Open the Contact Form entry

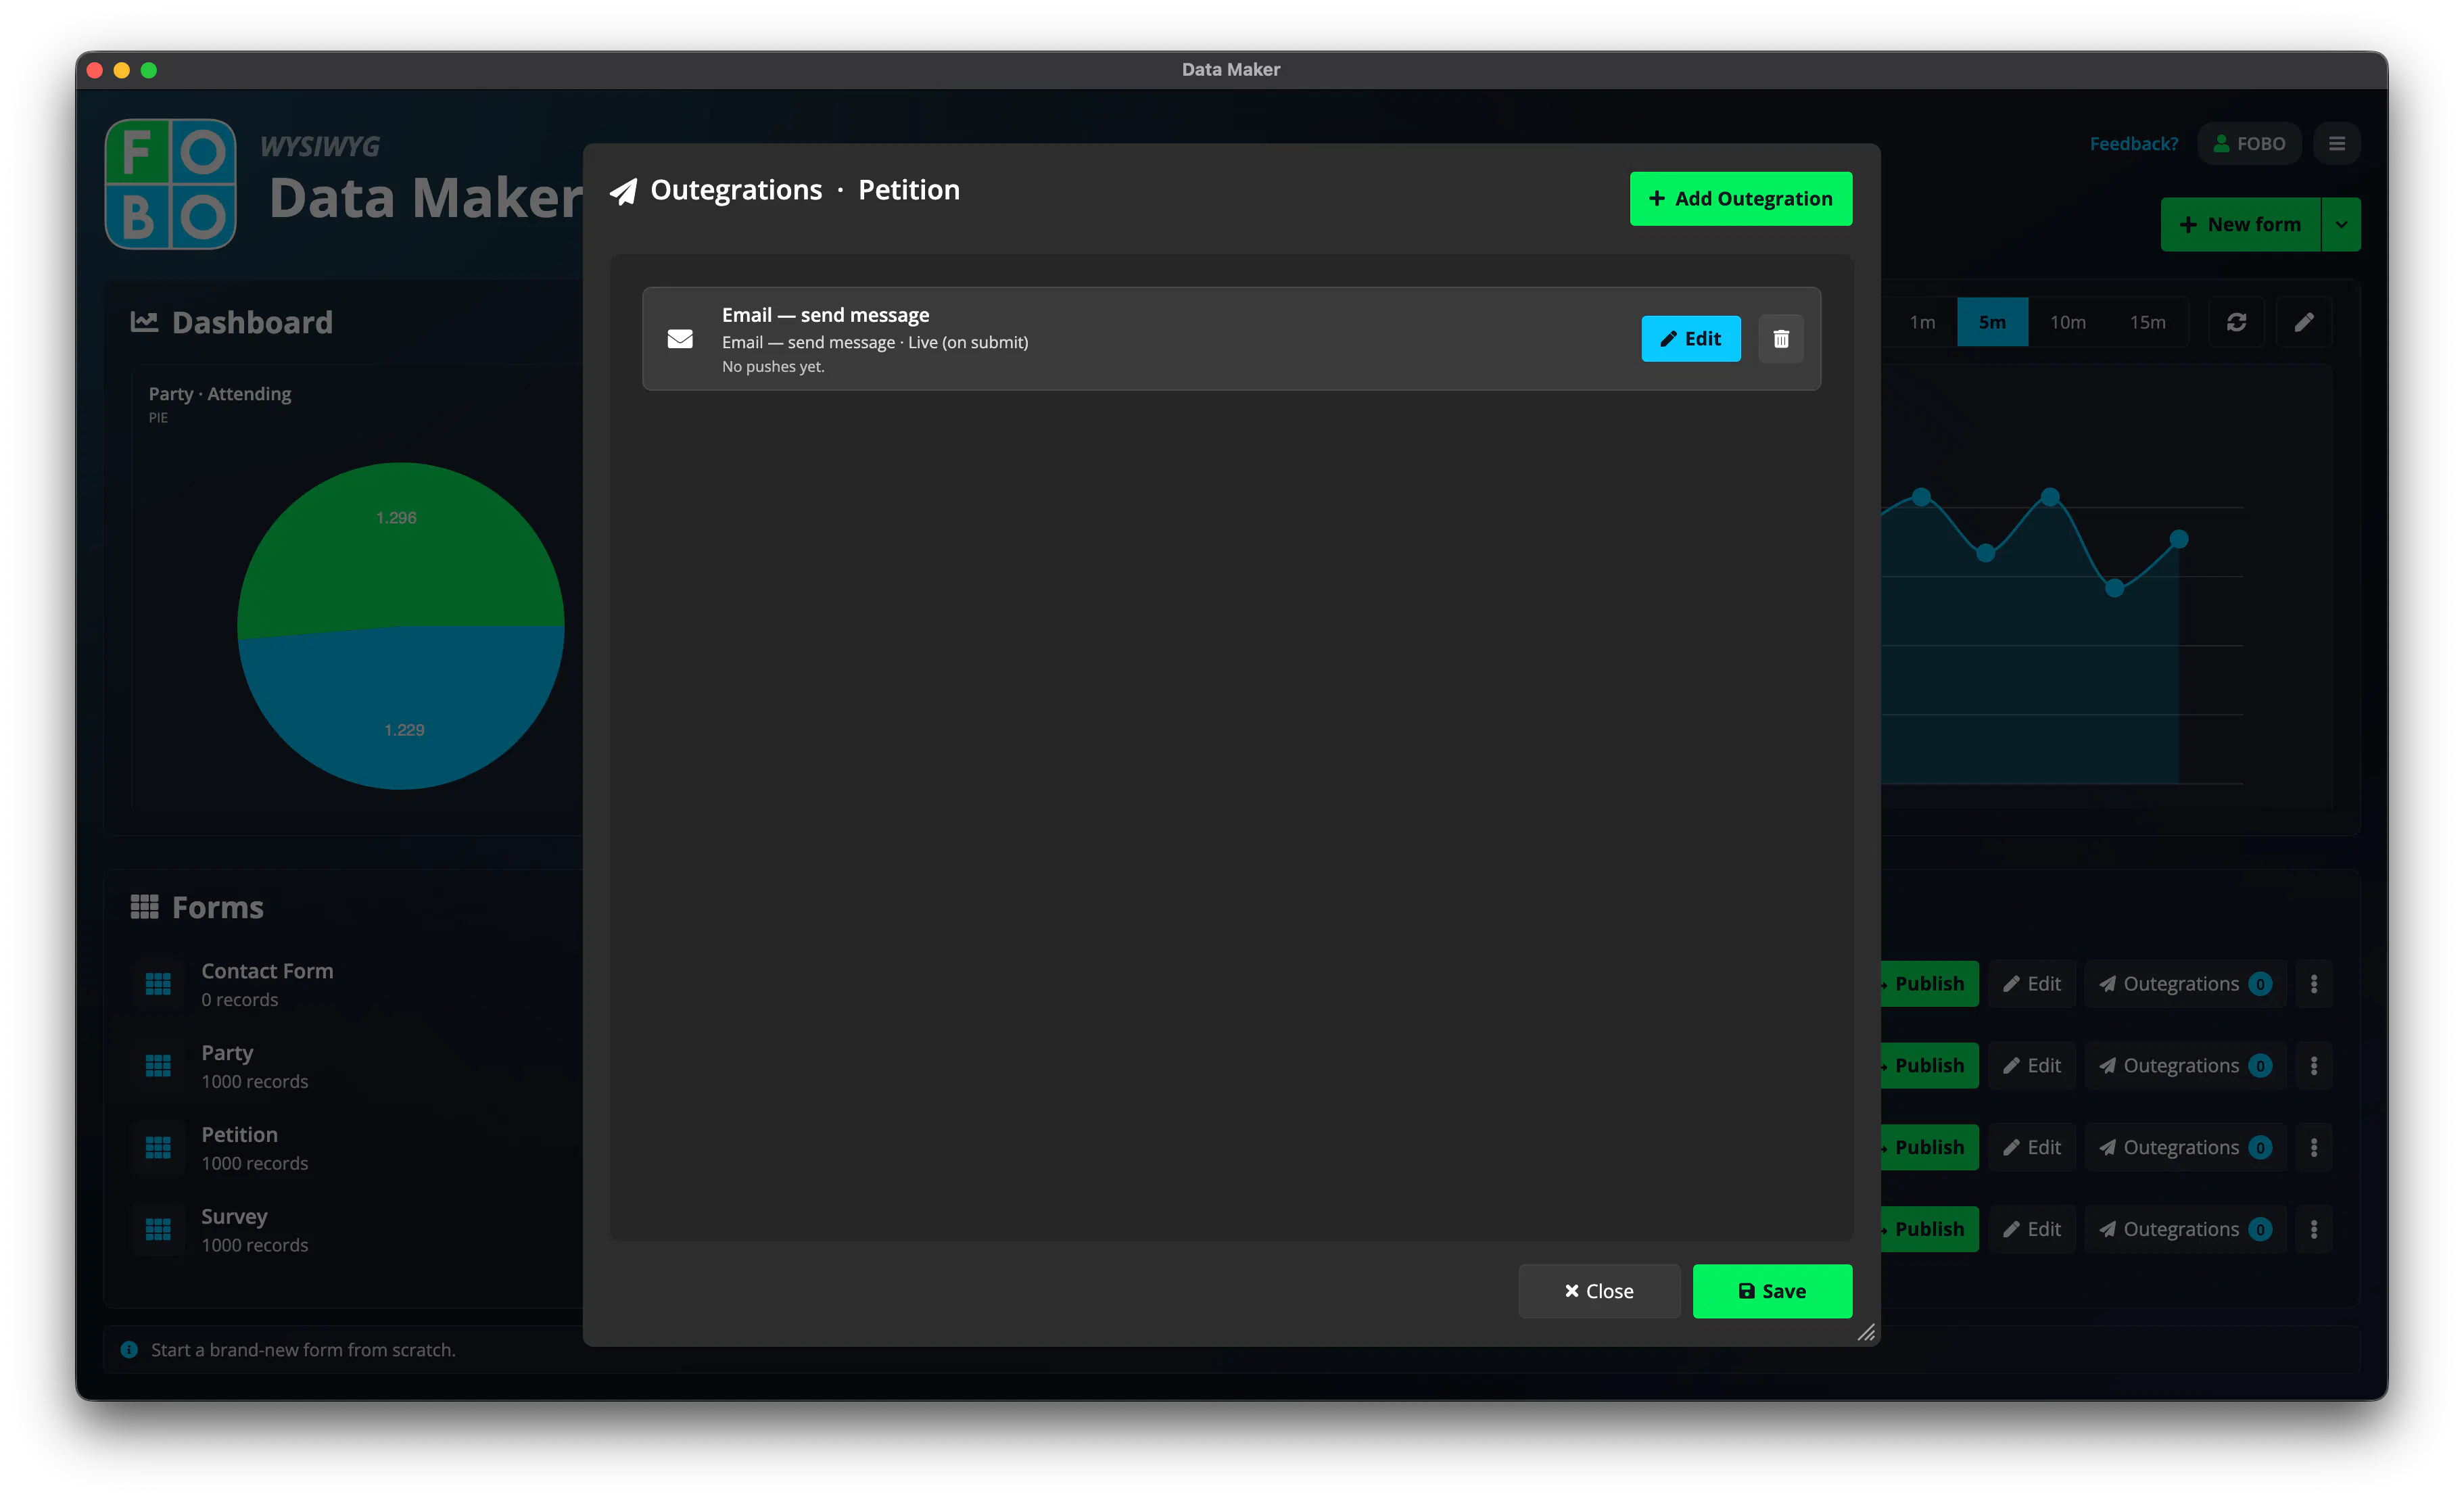click(x=267, y=984)
